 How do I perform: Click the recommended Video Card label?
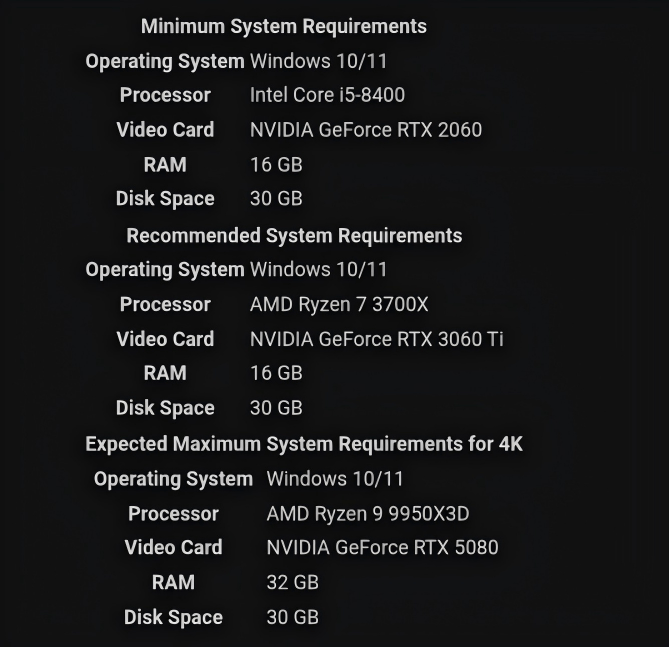[165, 339]
